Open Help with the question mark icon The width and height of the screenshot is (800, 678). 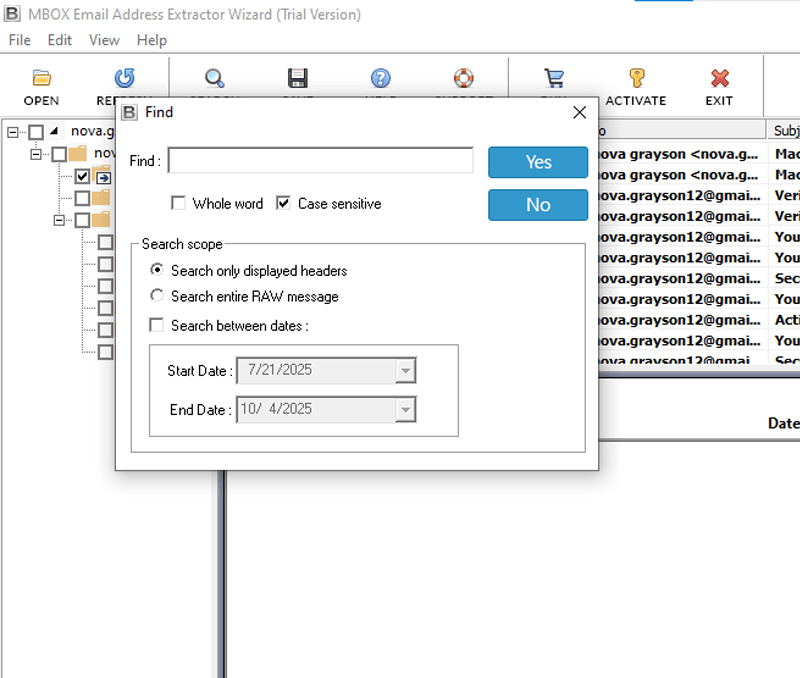pyautogui.click(x=380, y=78)
